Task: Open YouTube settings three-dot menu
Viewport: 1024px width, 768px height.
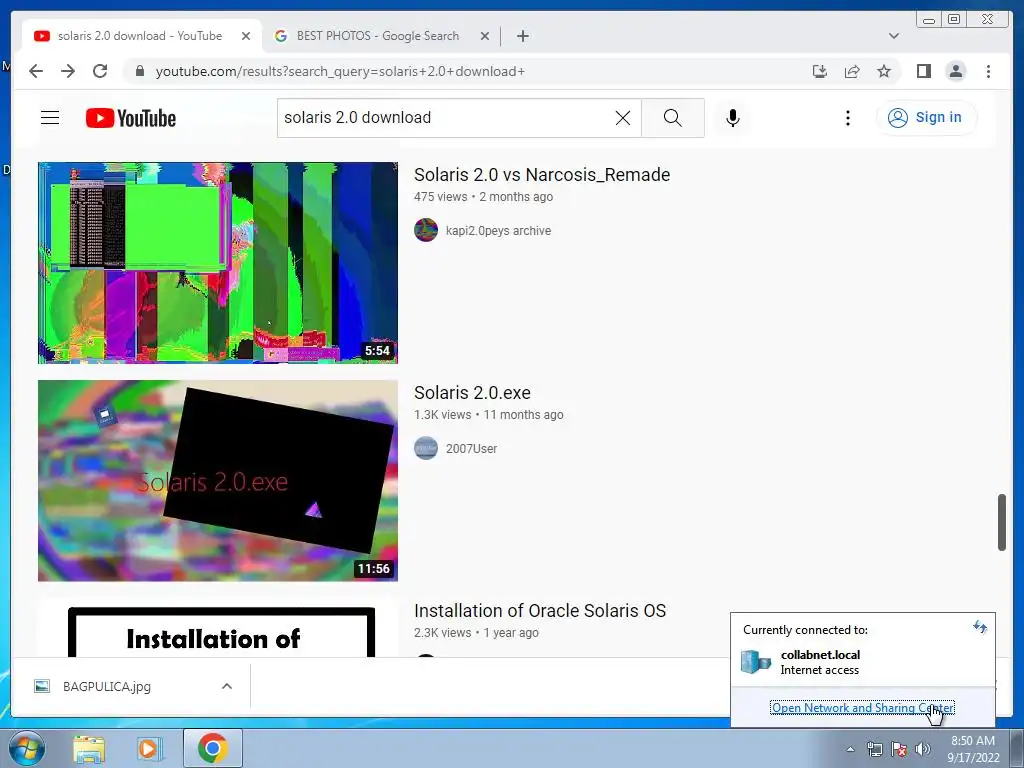Action: coord(848,118)
